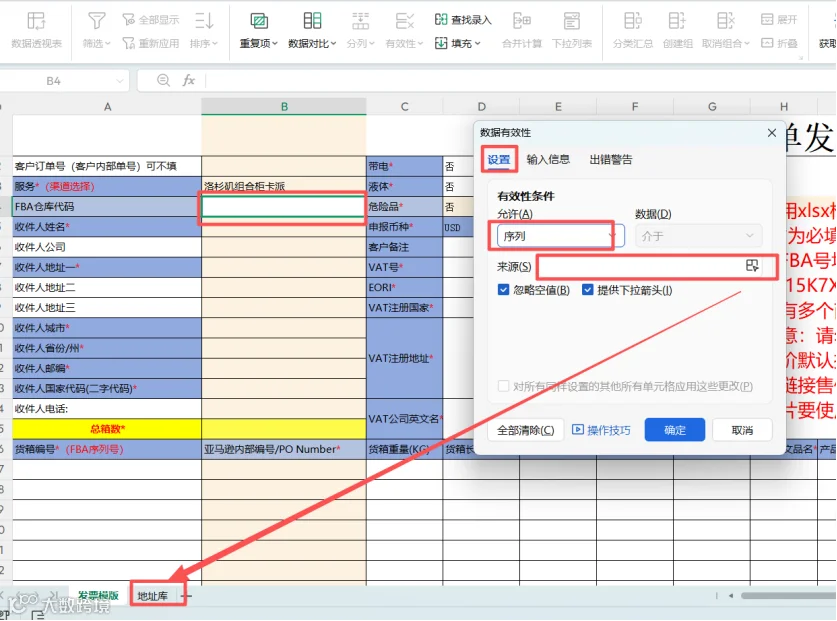Click the 填充 fill tool

tap(458, 43)
